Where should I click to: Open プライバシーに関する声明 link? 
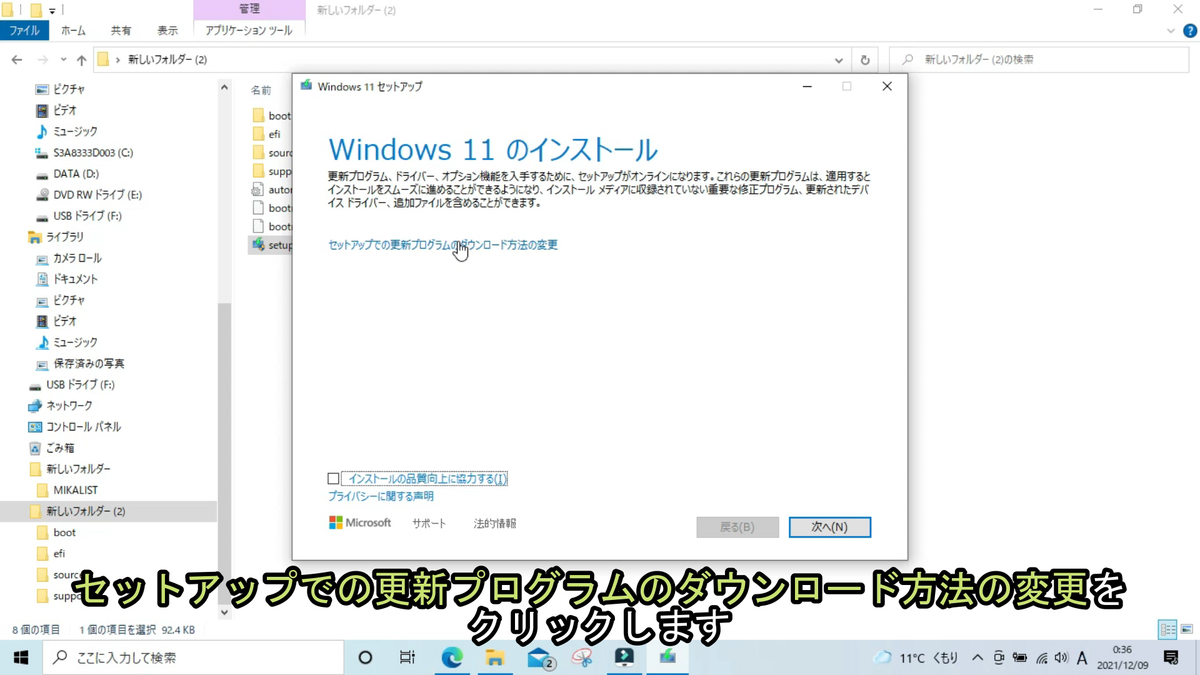[x=381, y=496]
